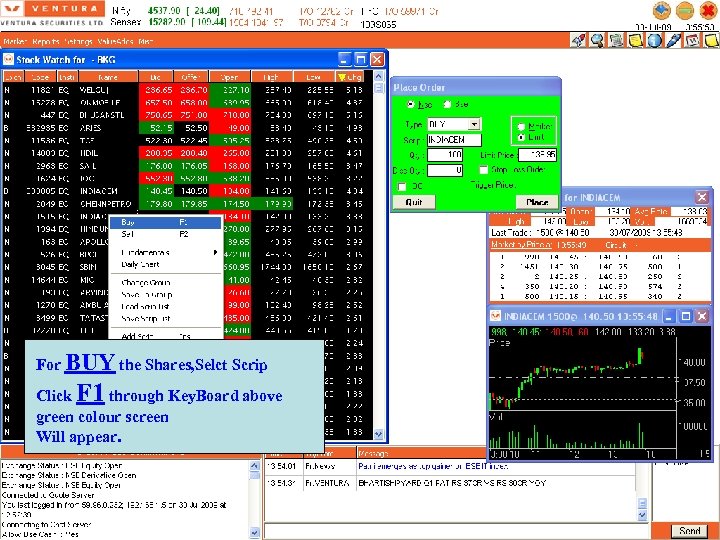Image resolution: width=720 pixels, height=540 pixels.
Task: Select the ARIES row in Stock Watch
Action: [186, 128]
